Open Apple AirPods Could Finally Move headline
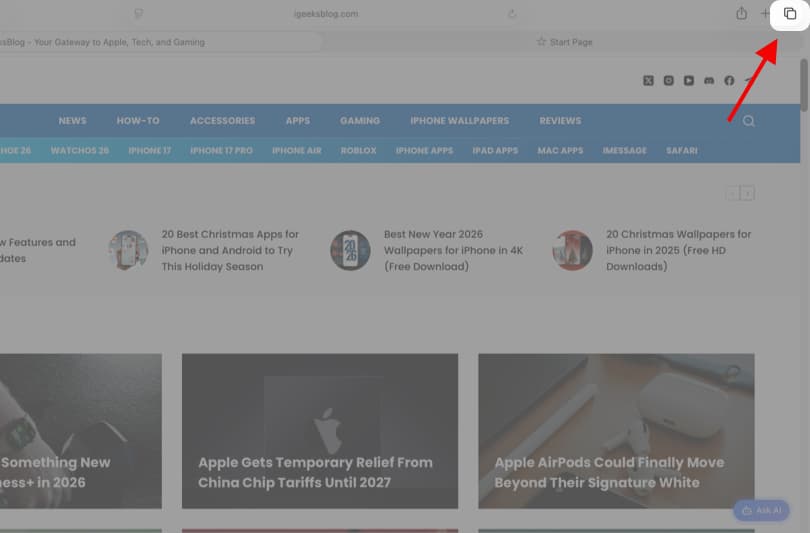Viewport: 810px width, 533px height. coord(609,473)
